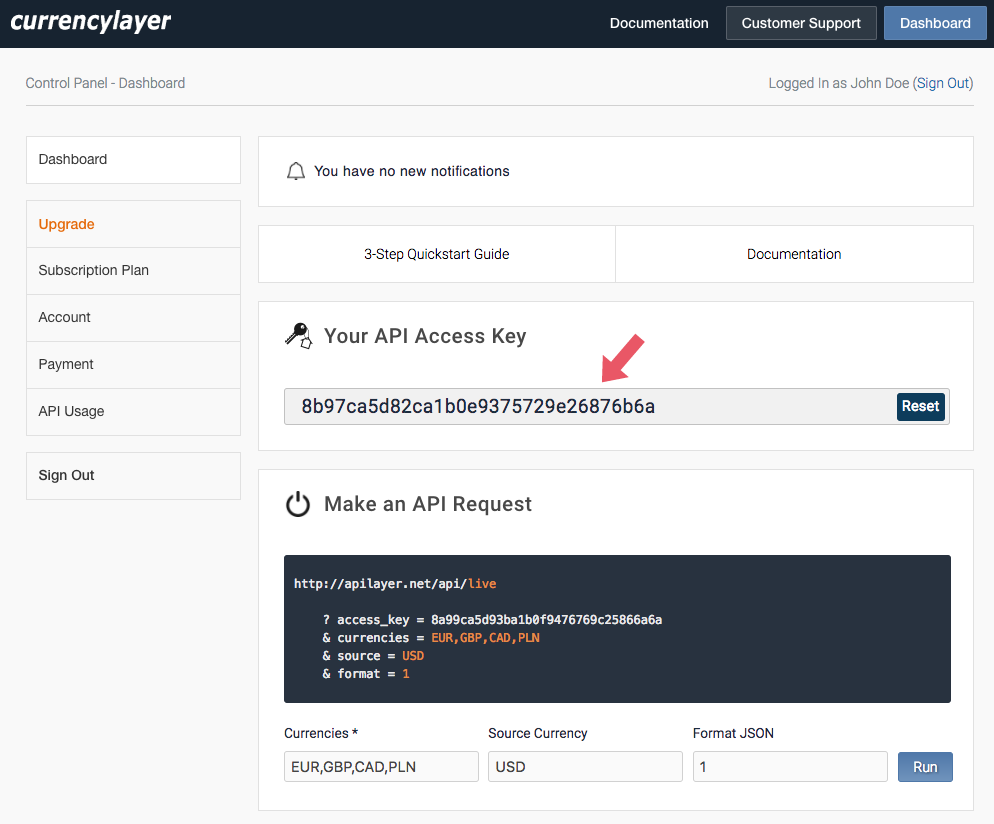Viewport: 994px width, 824px height.
Task: Click the key icon beside API Access Key
Action: [x=299, y=336]
